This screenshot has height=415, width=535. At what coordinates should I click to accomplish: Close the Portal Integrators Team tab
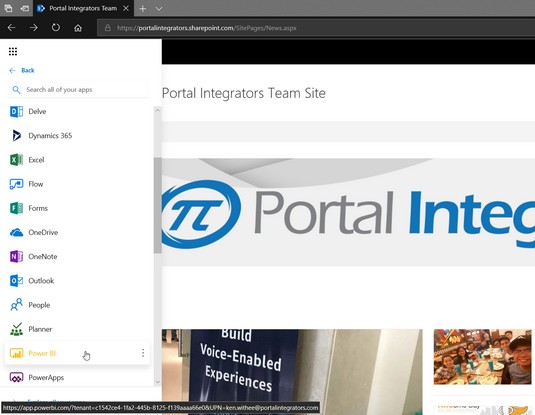(126, 8)
